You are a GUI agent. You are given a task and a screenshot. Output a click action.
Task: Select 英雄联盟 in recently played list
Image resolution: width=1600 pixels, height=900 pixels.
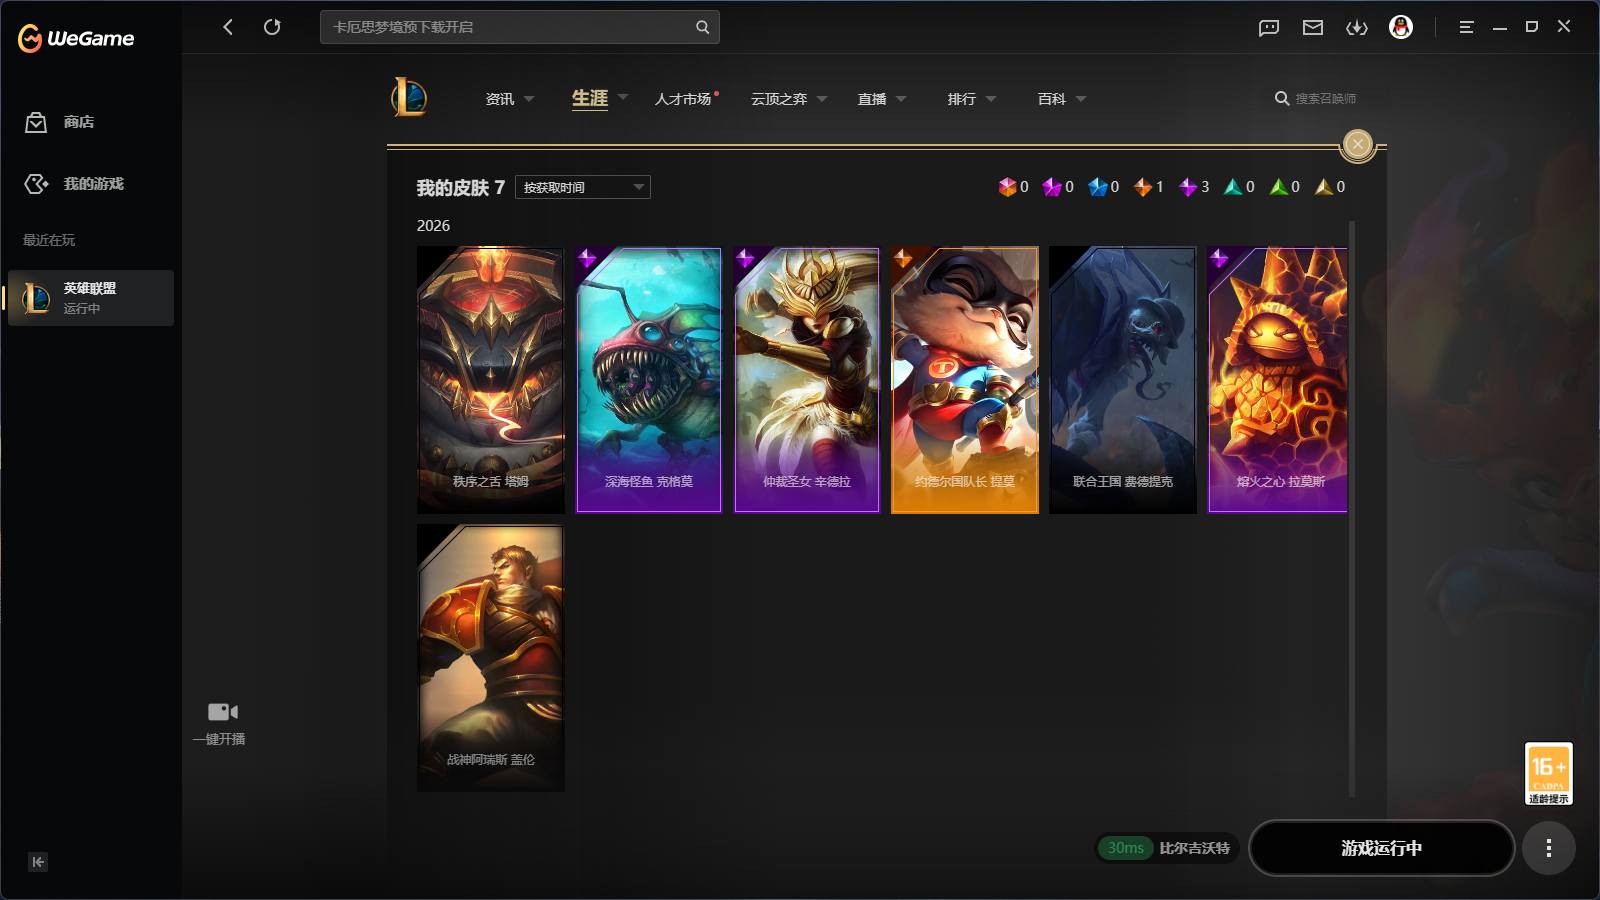coord(91,298)
